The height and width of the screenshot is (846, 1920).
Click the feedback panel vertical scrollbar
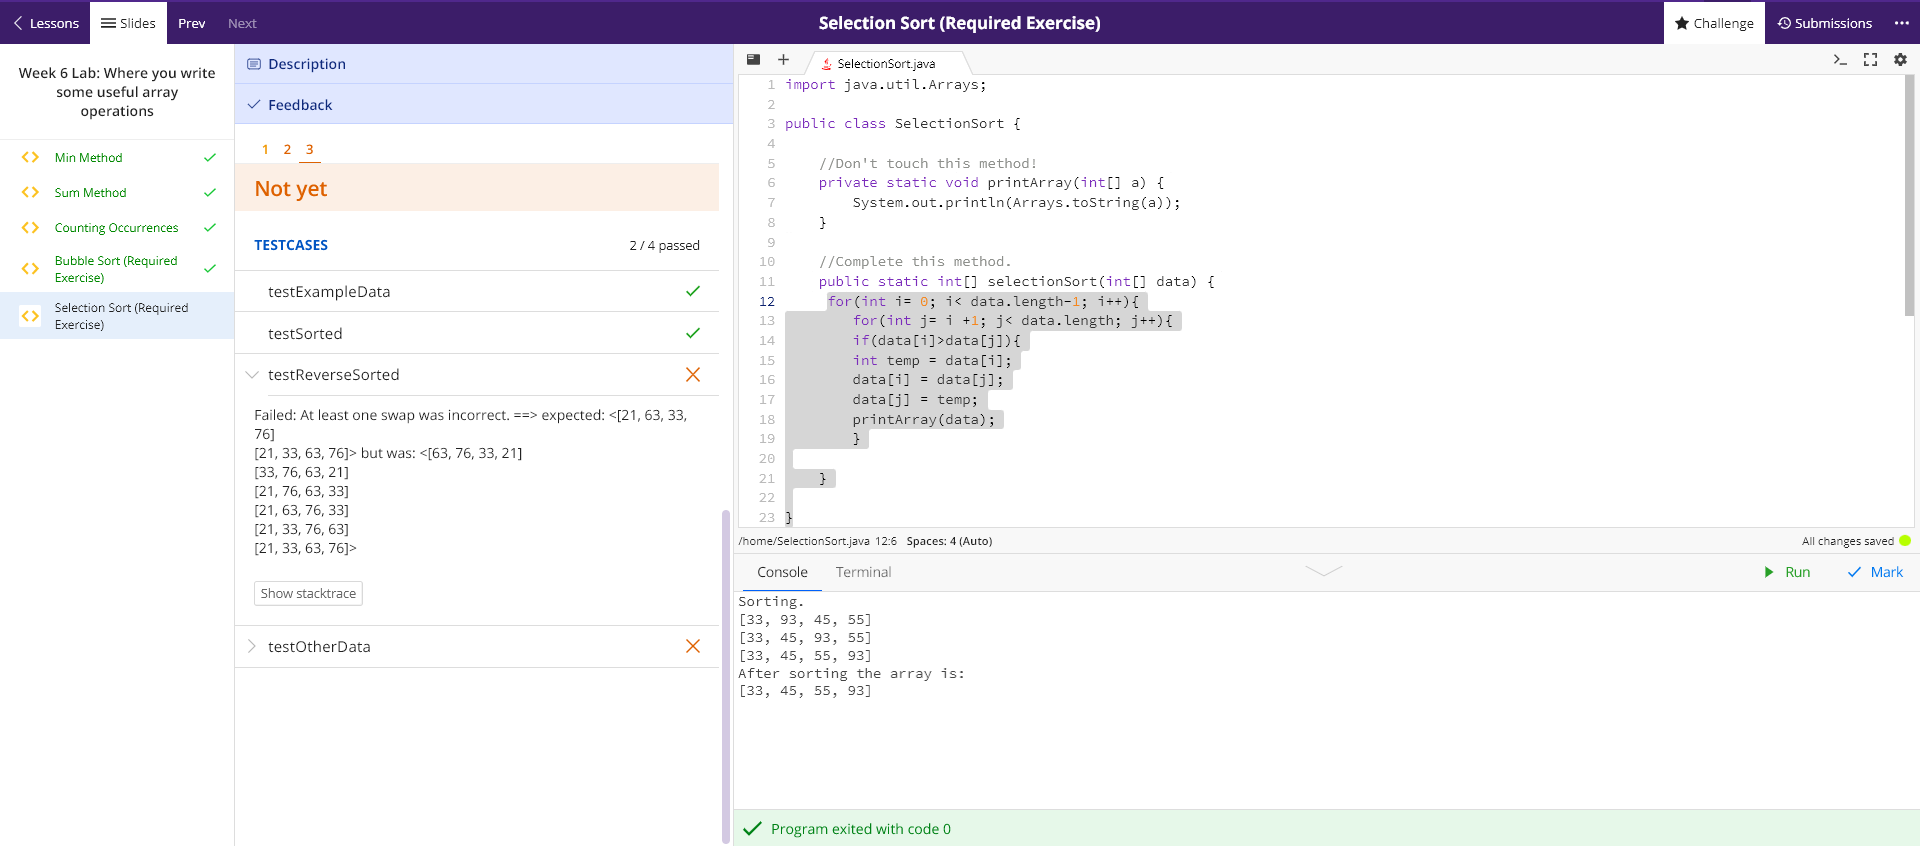726,676
